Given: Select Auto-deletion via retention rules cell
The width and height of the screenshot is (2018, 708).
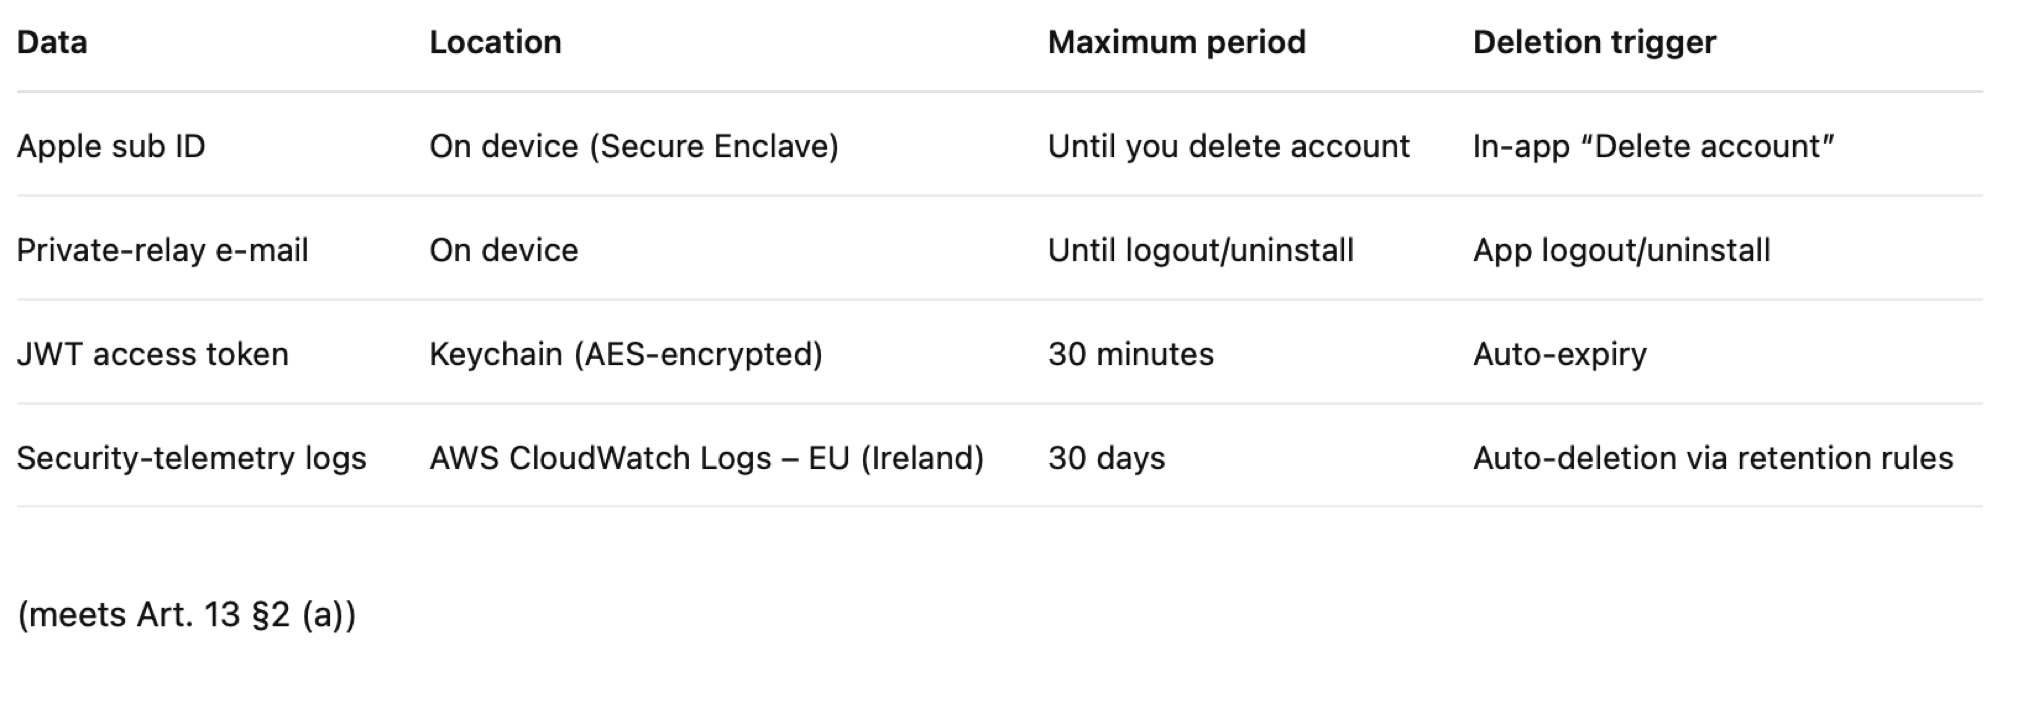Looking at the screenshot, I should (x=1712, y=458).
